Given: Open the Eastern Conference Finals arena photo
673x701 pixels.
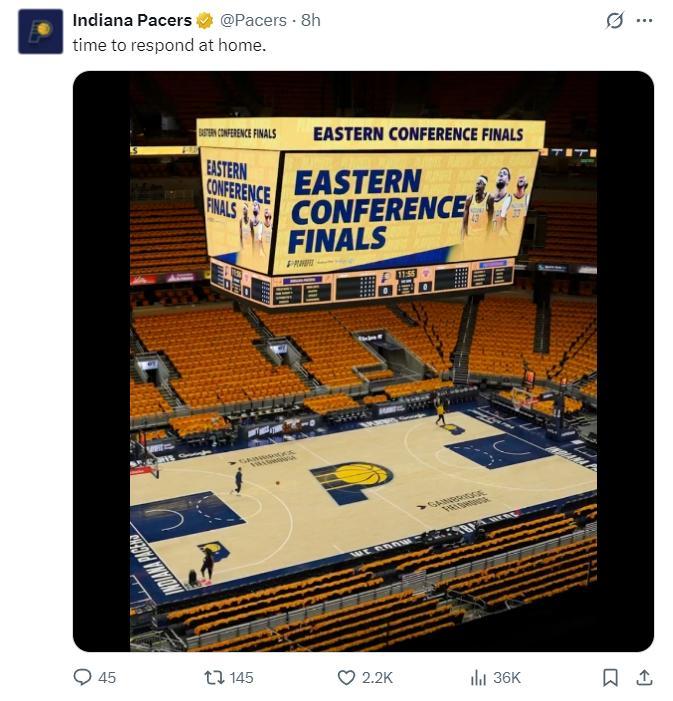Looking at the screenshot, I should click(363, 360).
